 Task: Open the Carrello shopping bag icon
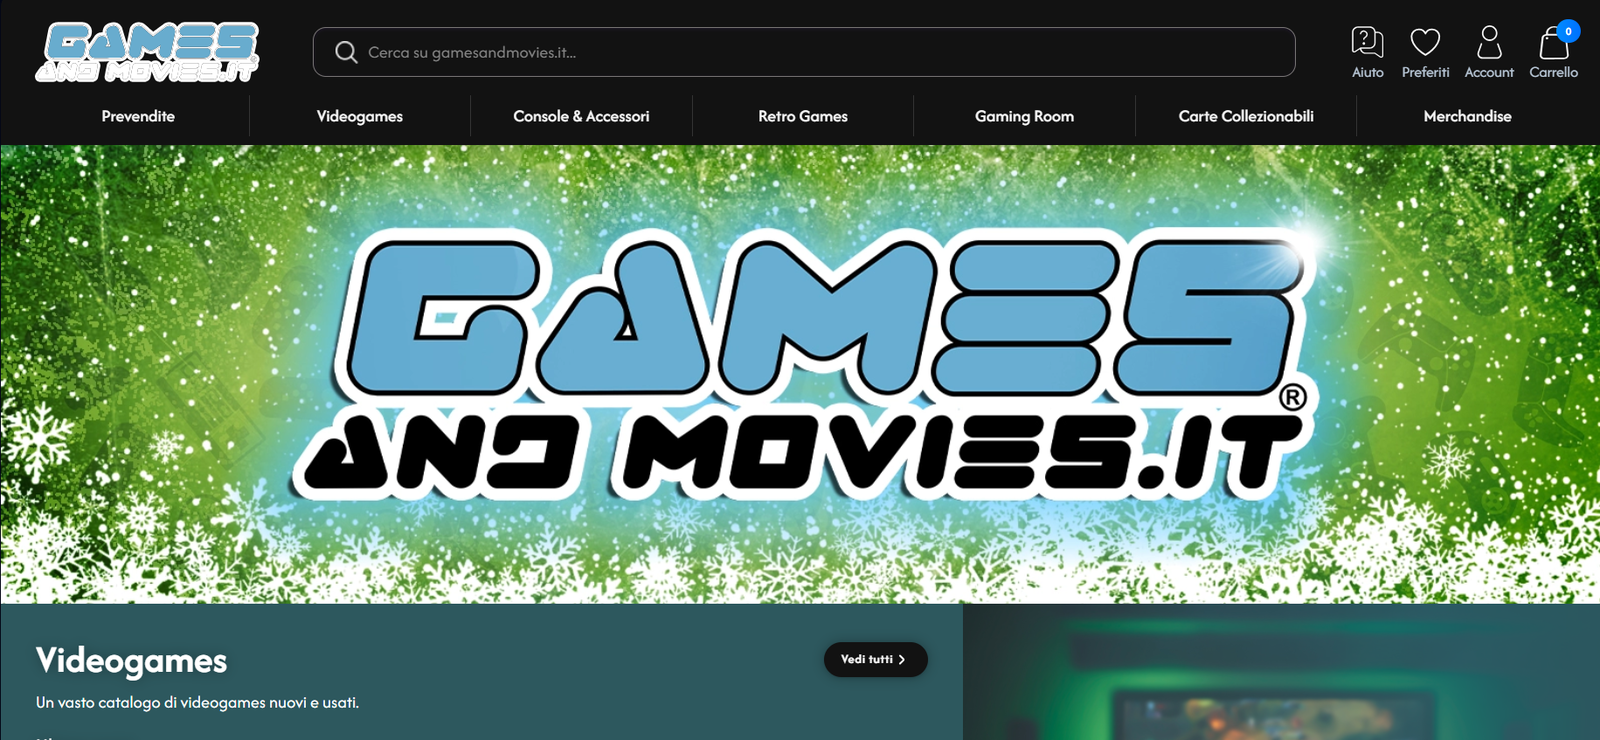click(1553, 44)
